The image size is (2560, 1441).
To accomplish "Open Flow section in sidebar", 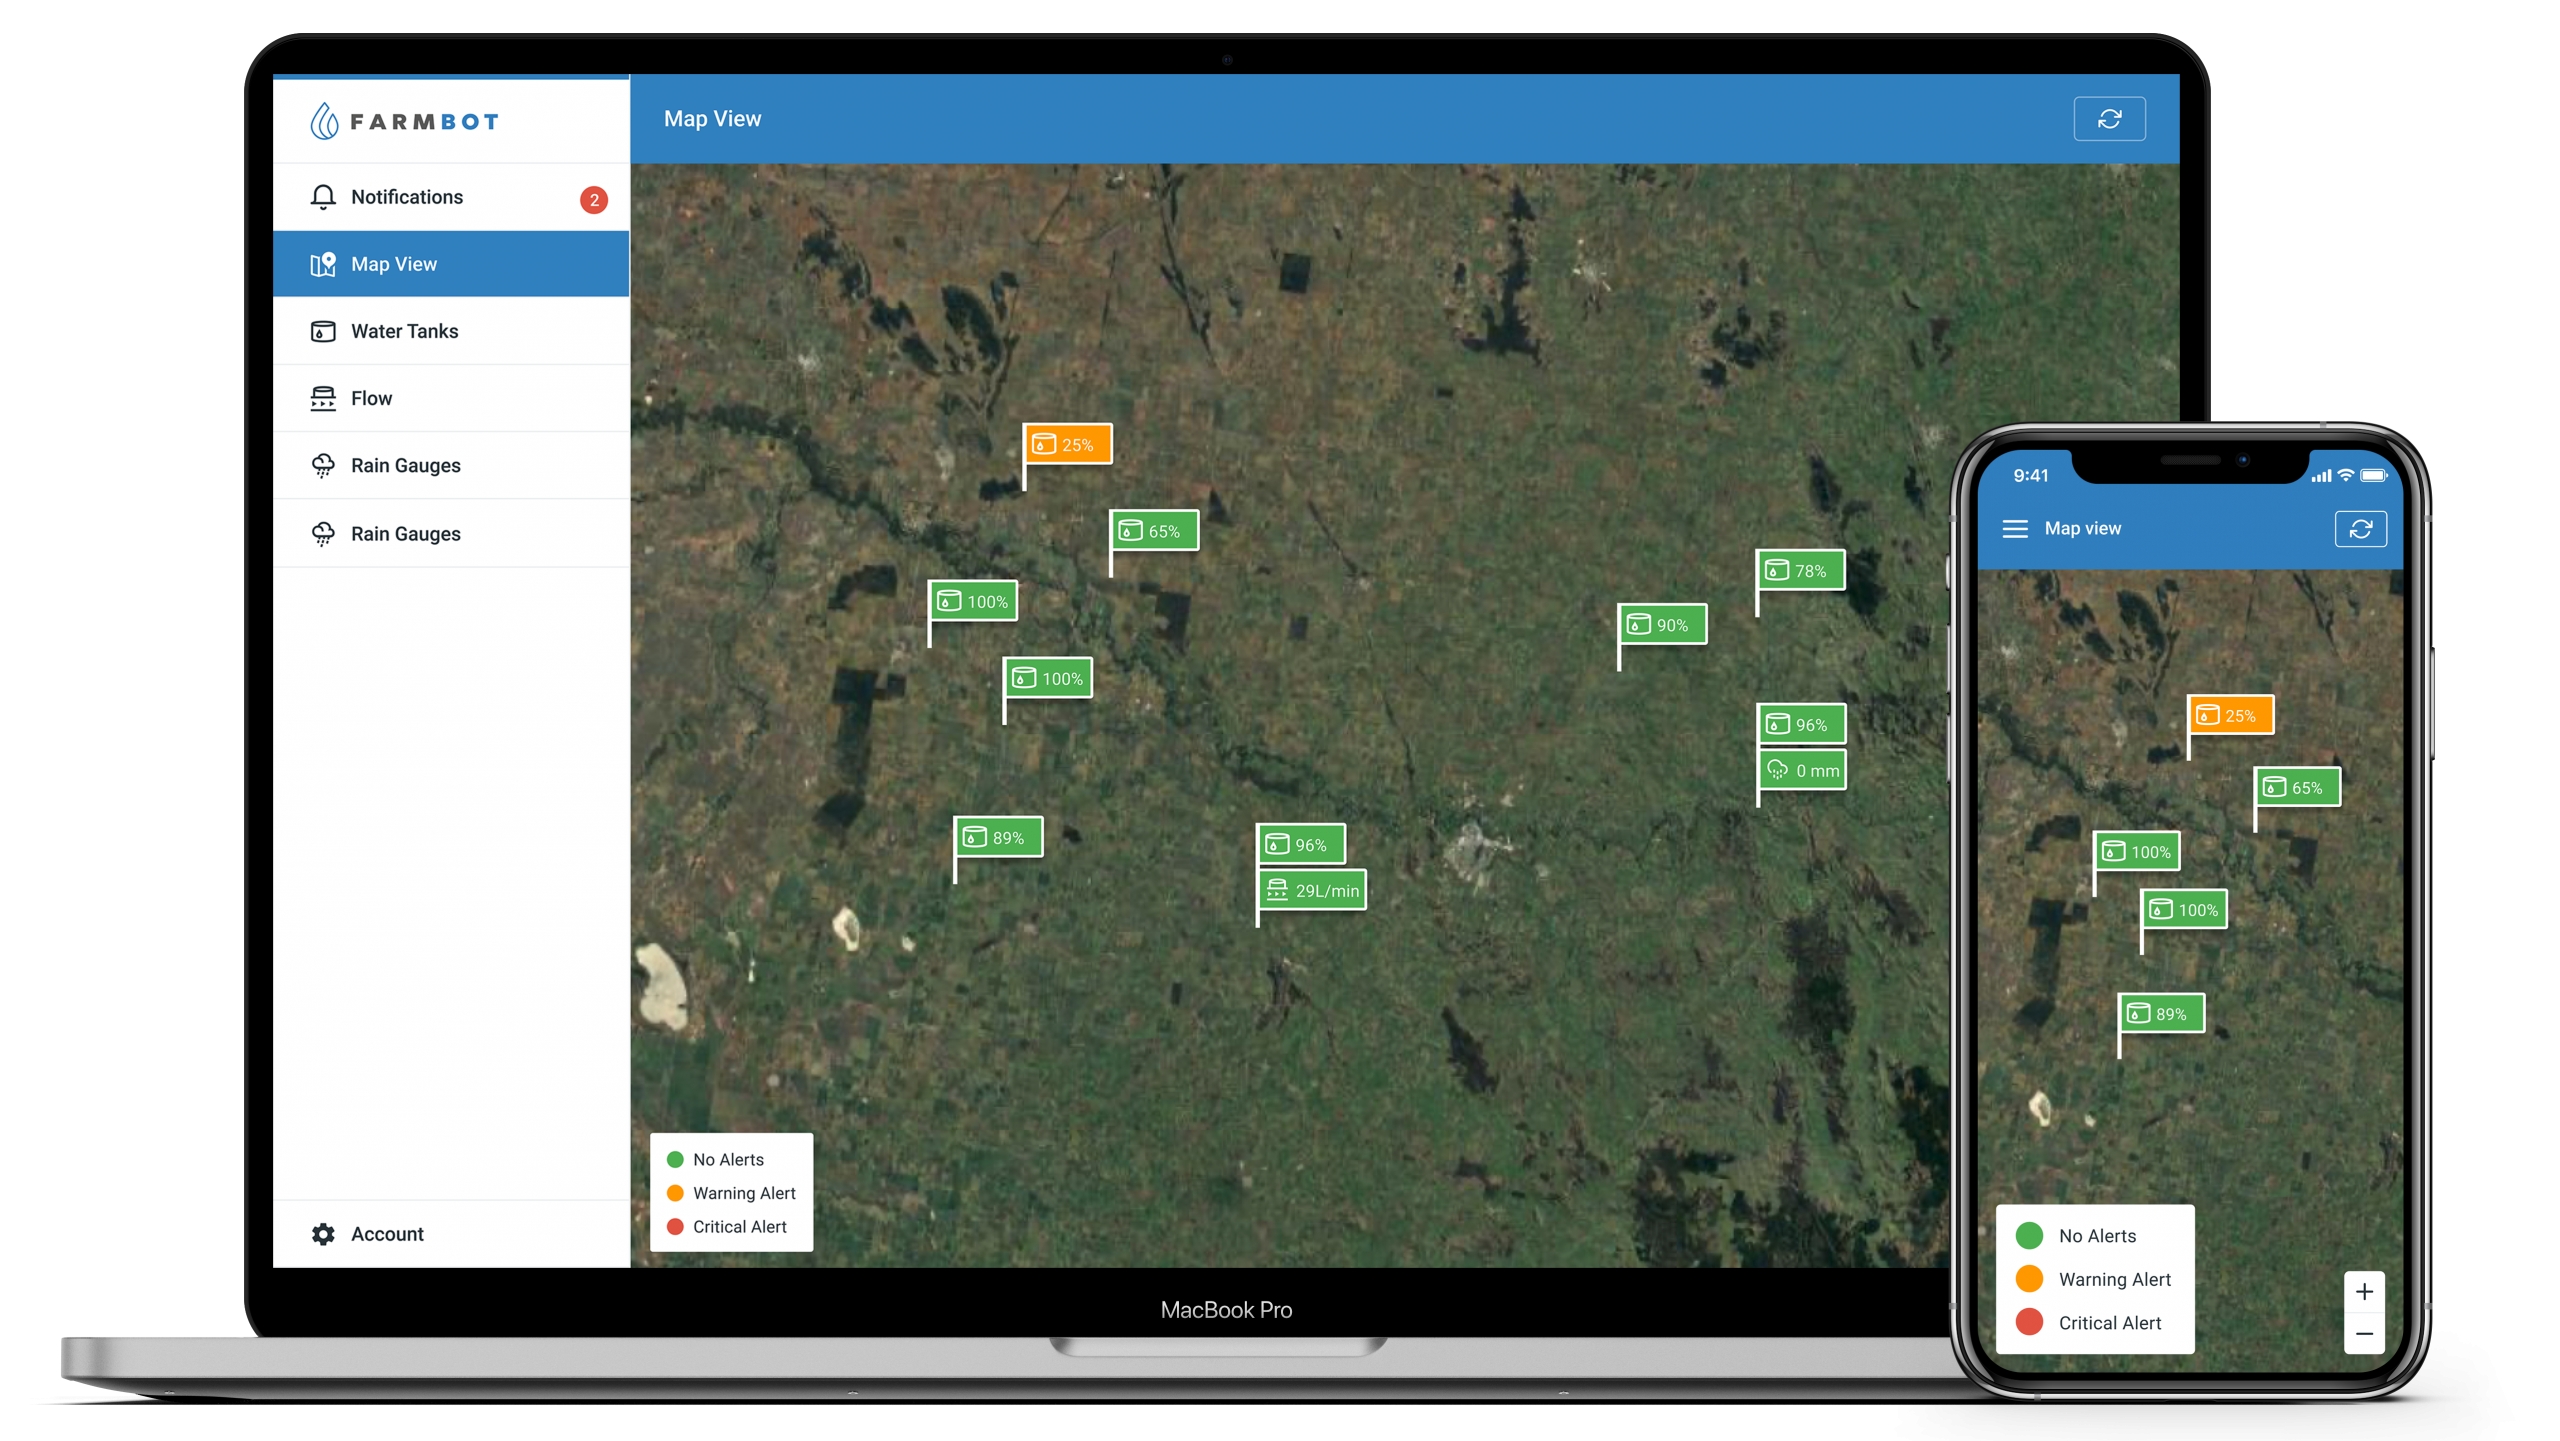I will click(451, 398).
